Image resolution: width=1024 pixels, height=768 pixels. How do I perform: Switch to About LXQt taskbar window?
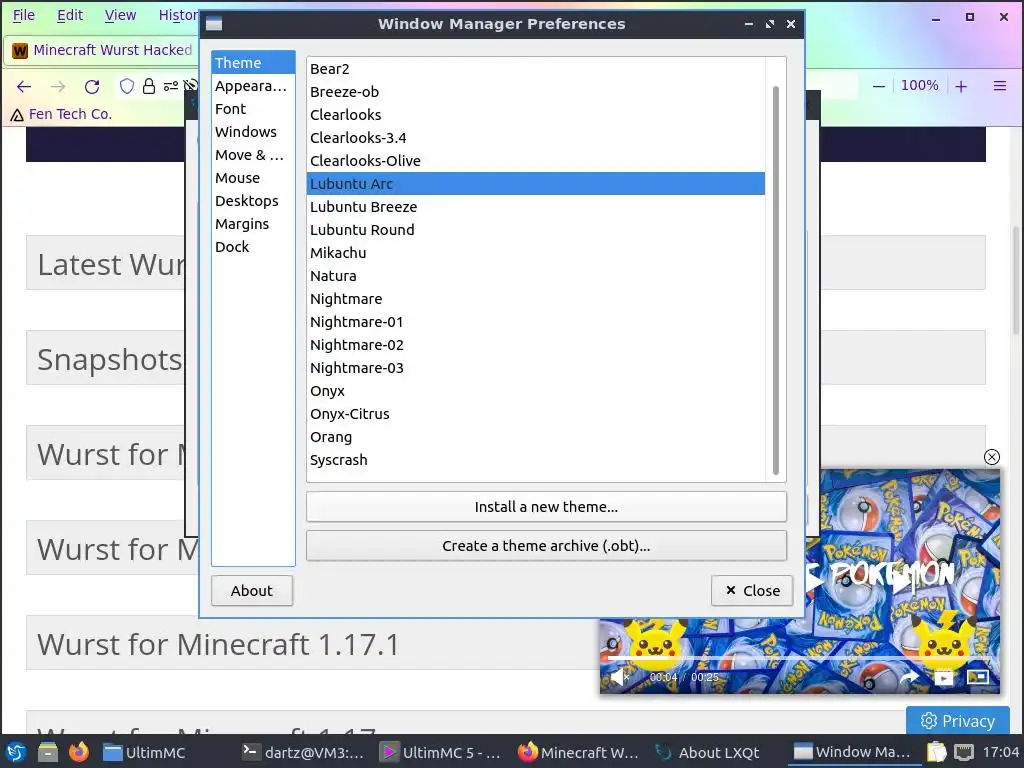click(709, 752)
